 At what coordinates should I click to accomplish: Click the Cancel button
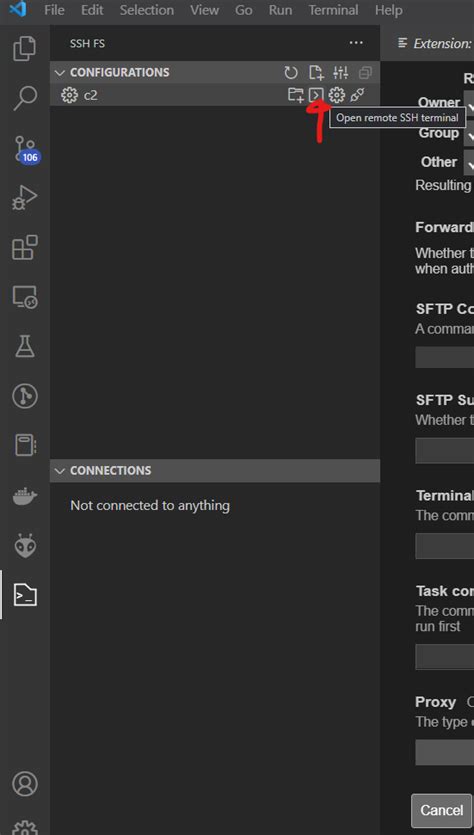442,811
